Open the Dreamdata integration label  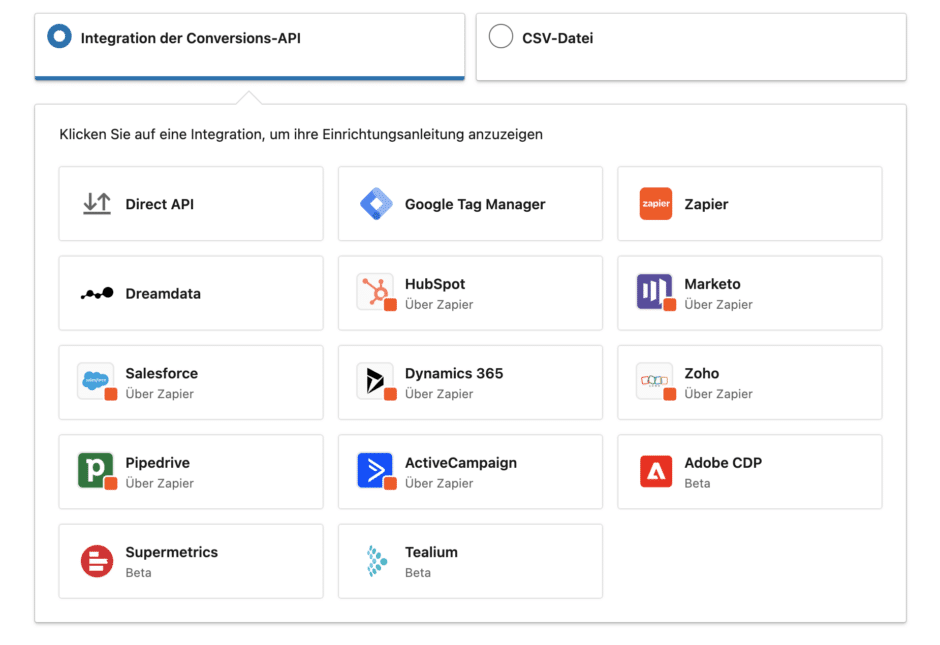click(163, 294)
